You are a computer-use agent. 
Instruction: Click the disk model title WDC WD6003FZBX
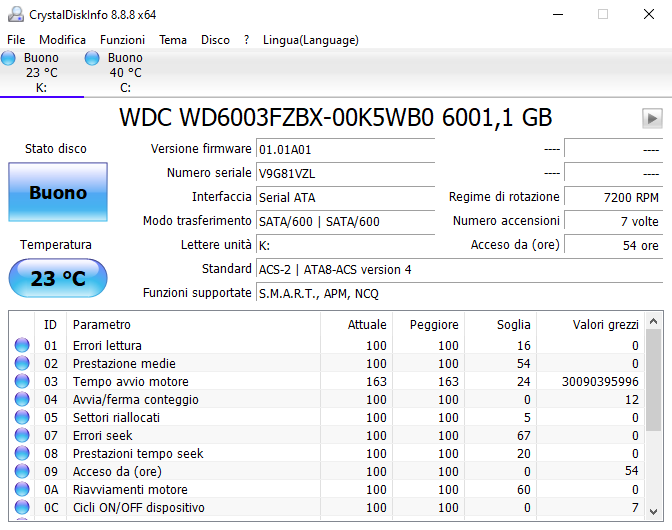(336, 117)
